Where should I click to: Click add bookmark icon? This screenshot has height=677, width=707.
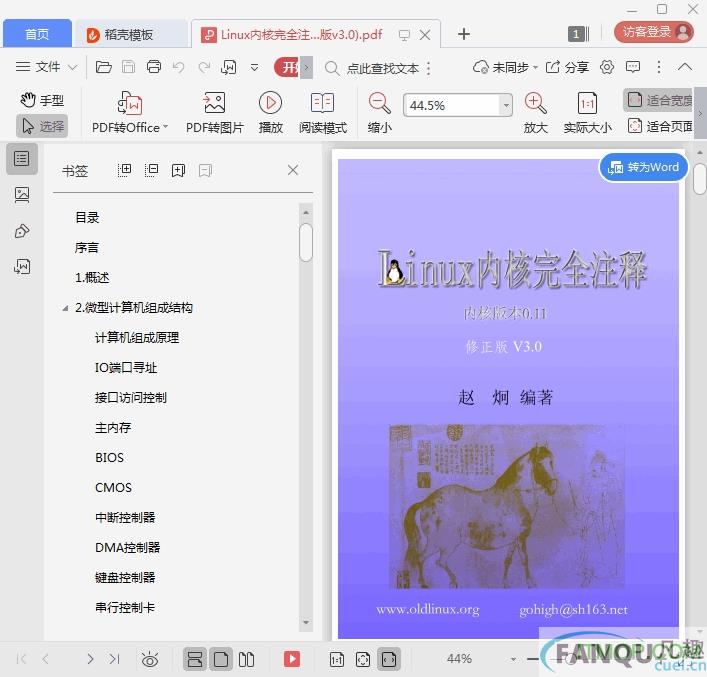tap(179, 170)
